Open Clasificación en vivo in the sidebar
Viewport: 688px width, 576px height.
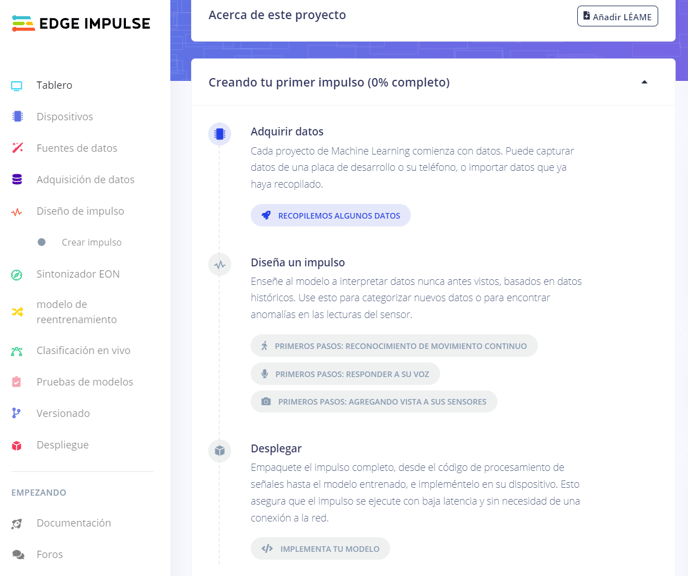coord(83,351)
